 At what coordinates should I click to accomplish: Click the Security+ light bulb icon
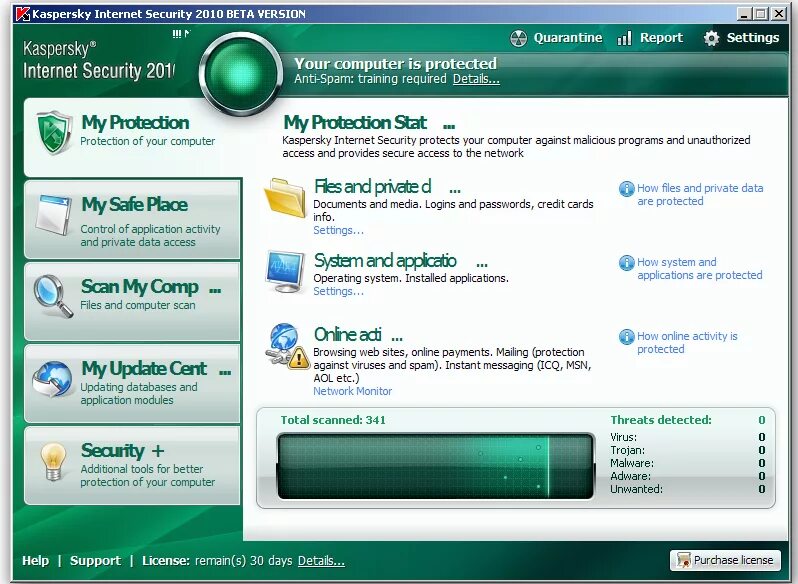point(53,461)
